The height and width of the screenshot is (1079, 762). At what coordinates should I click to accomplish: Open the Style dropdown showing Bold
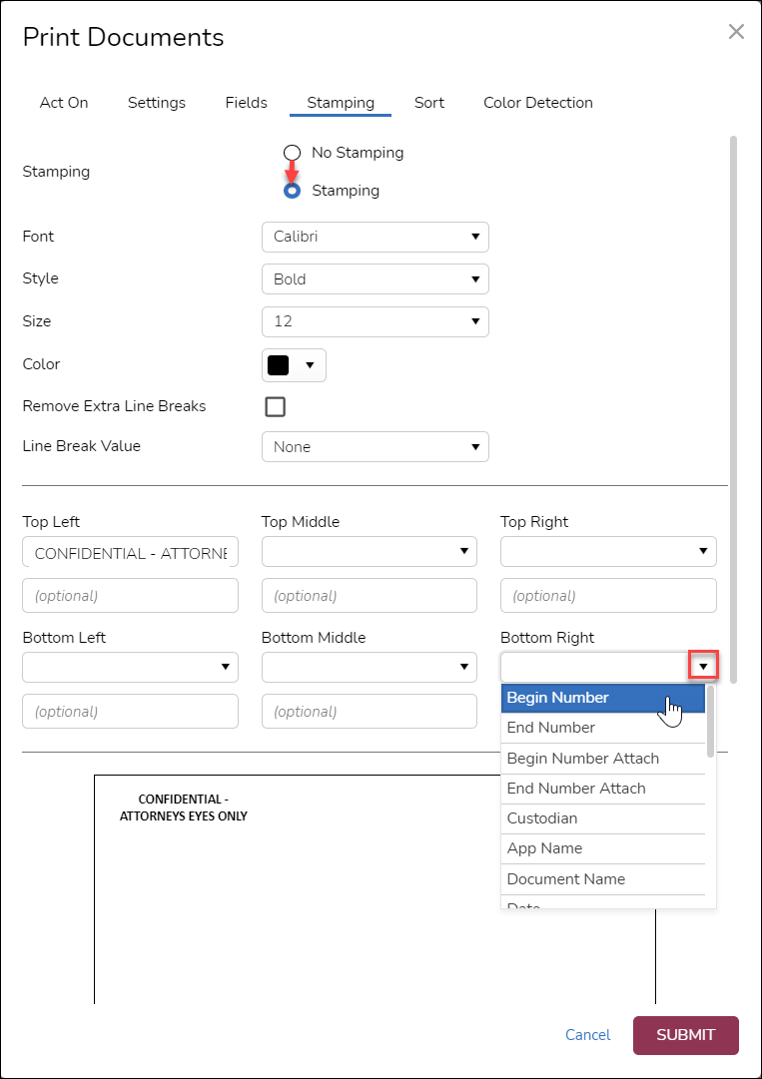click(x=375, y=279)
